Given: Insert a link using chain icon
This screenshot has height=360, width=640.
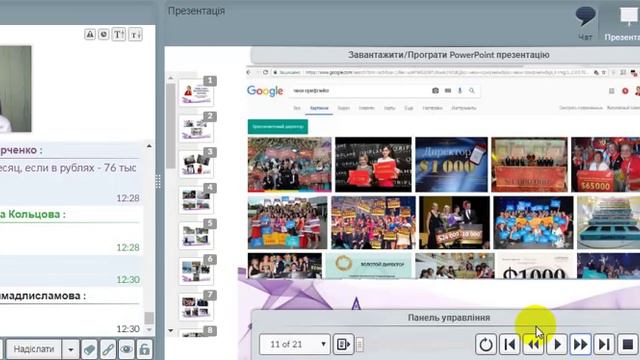Looking at the screenshot, I should click(108, 349).
